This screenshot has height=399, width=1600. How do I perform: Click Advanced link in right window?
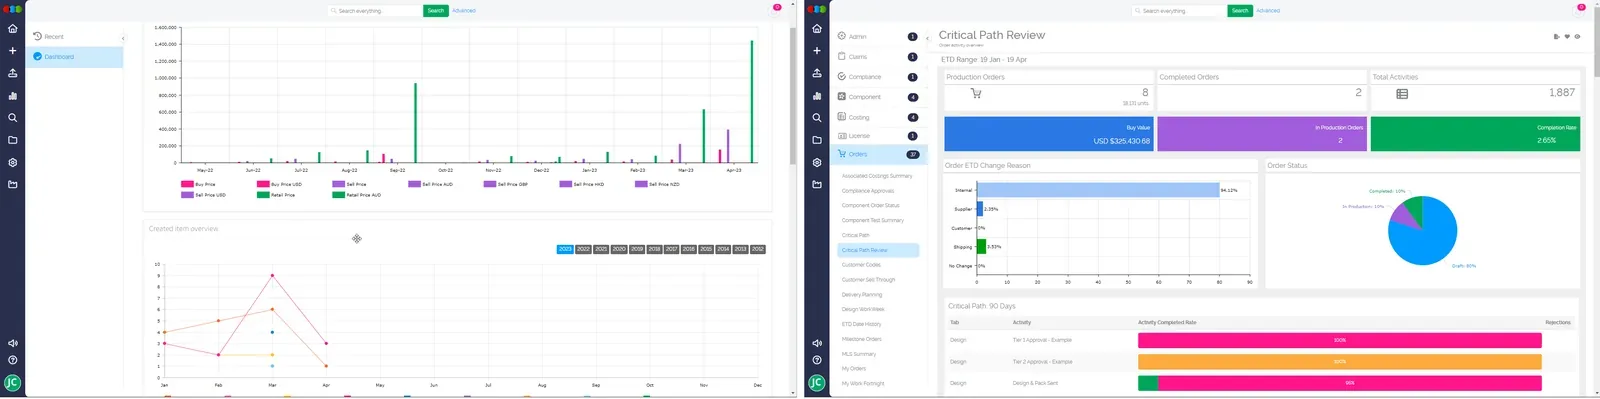coord(1268,11)
